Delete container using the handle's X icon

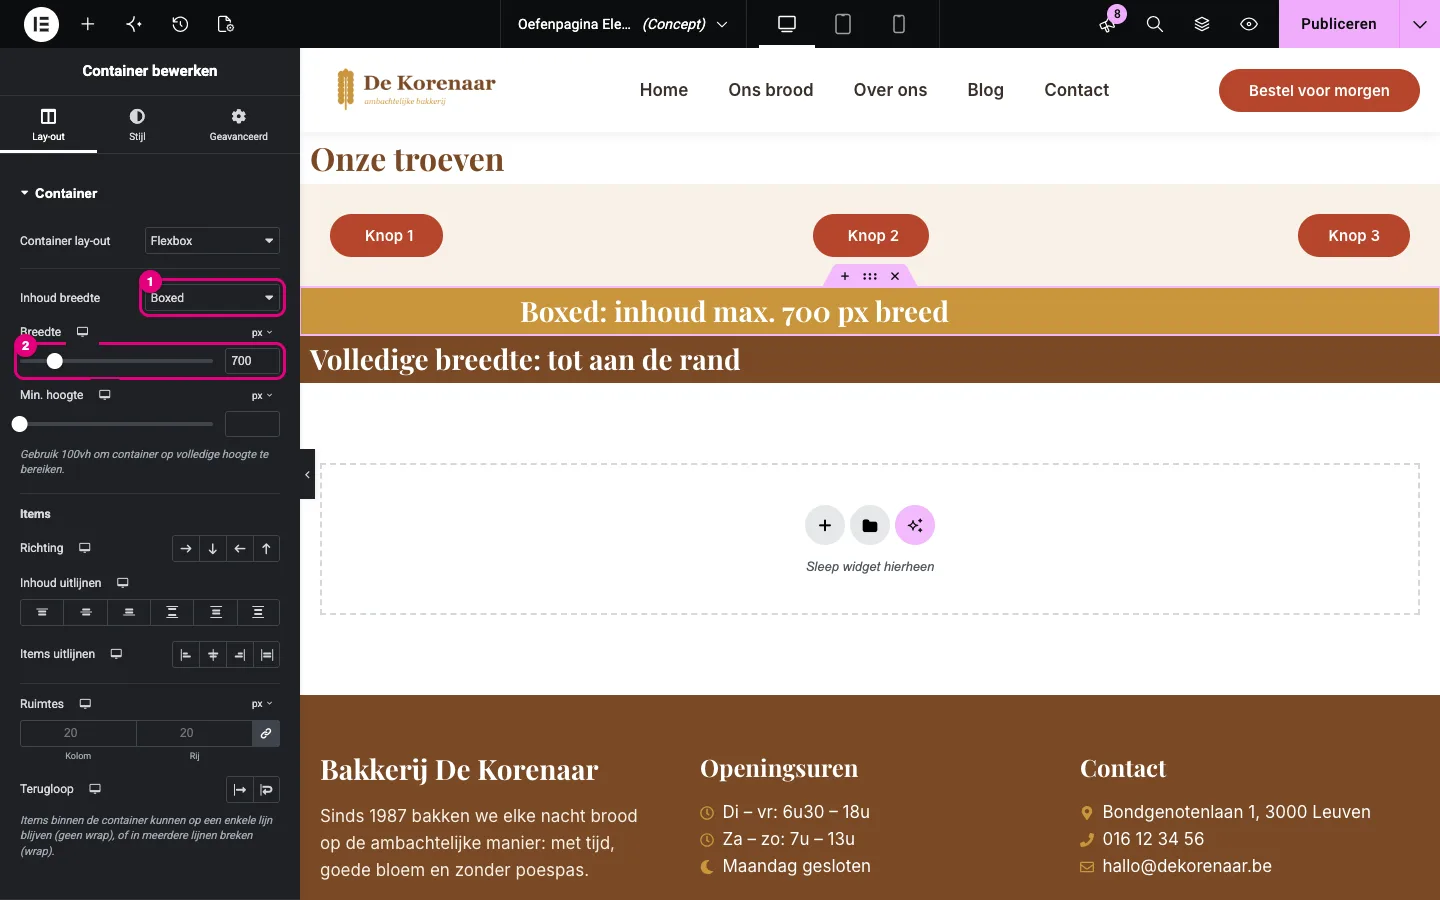(x=895, y=276)
